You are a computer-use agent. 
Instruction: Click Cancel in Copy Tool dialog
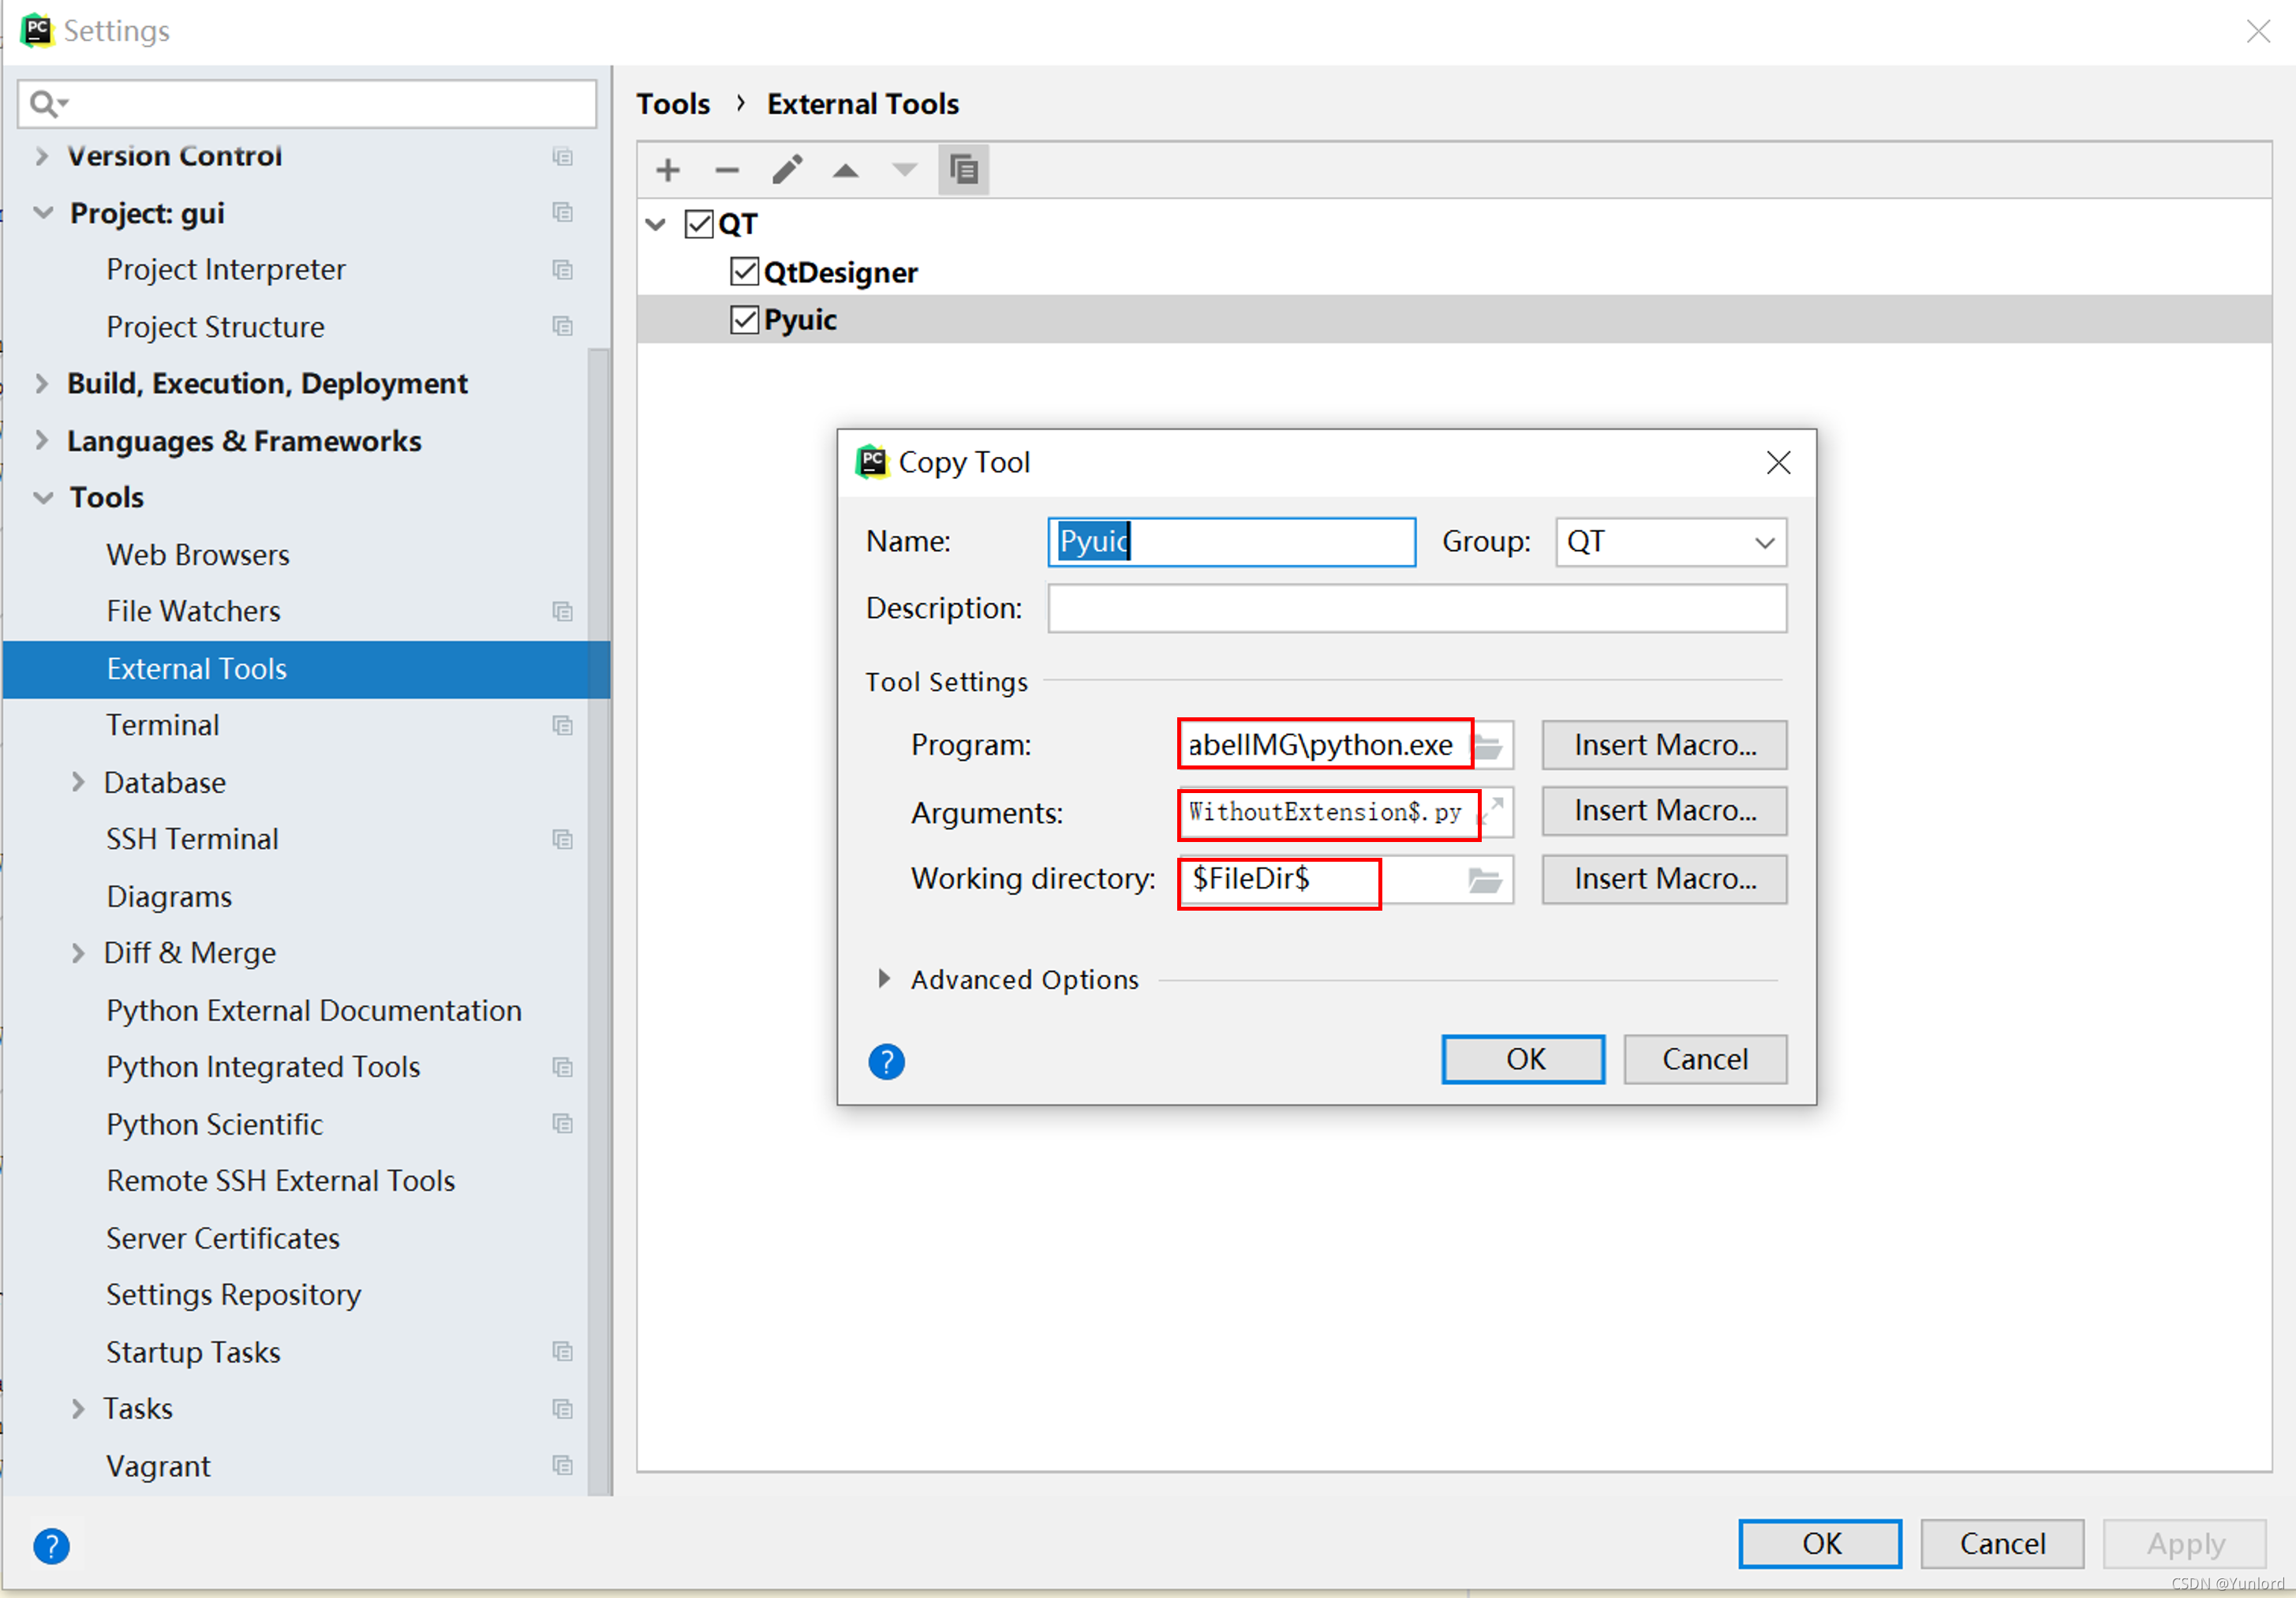[x=1705, y=1059]
